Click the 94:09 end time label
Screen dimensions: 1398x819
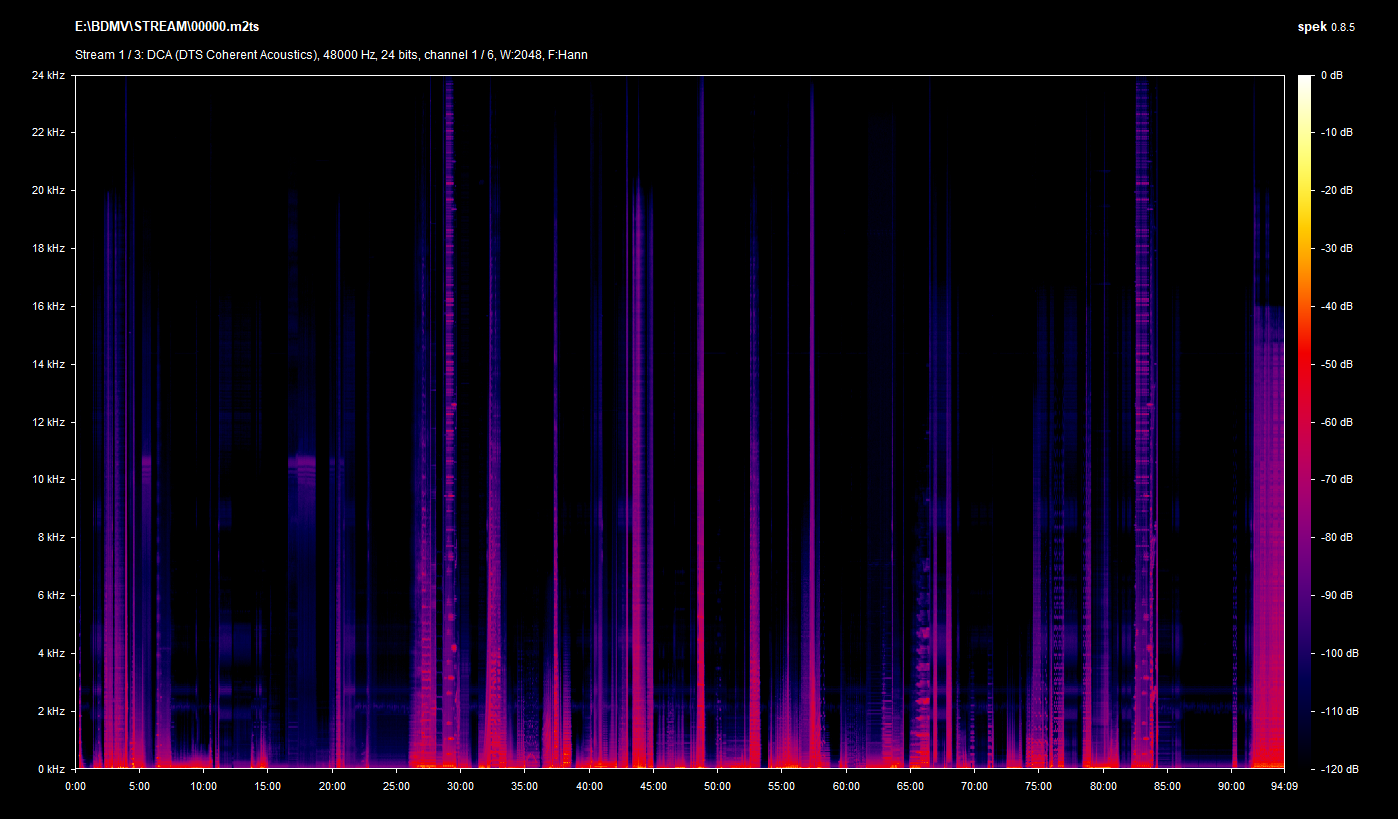(x=1284, y=786)
